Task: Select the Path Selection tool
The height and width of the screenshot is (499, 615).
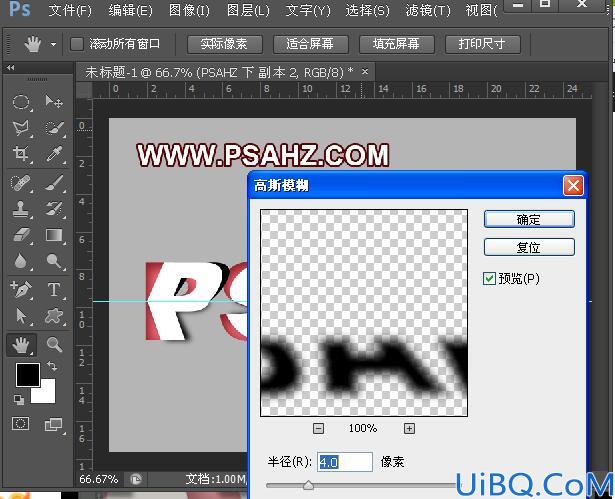Action: click(21, 316)
